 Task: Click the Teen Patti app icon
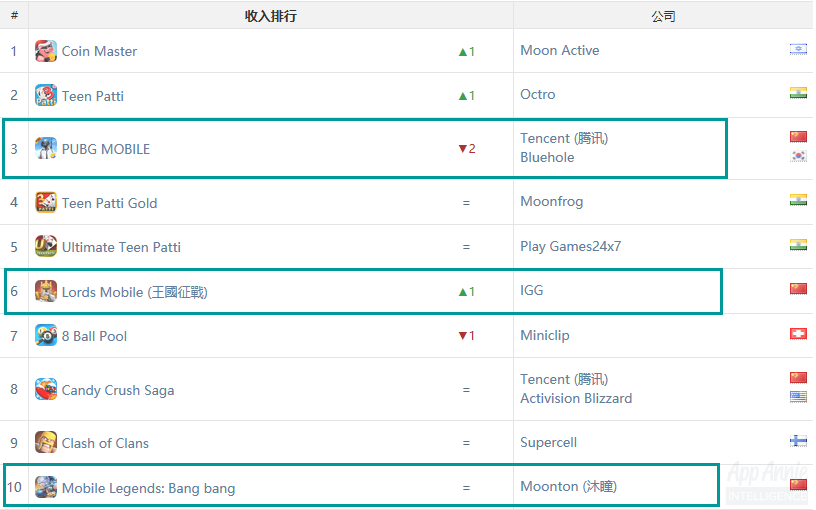click(46, 95)
